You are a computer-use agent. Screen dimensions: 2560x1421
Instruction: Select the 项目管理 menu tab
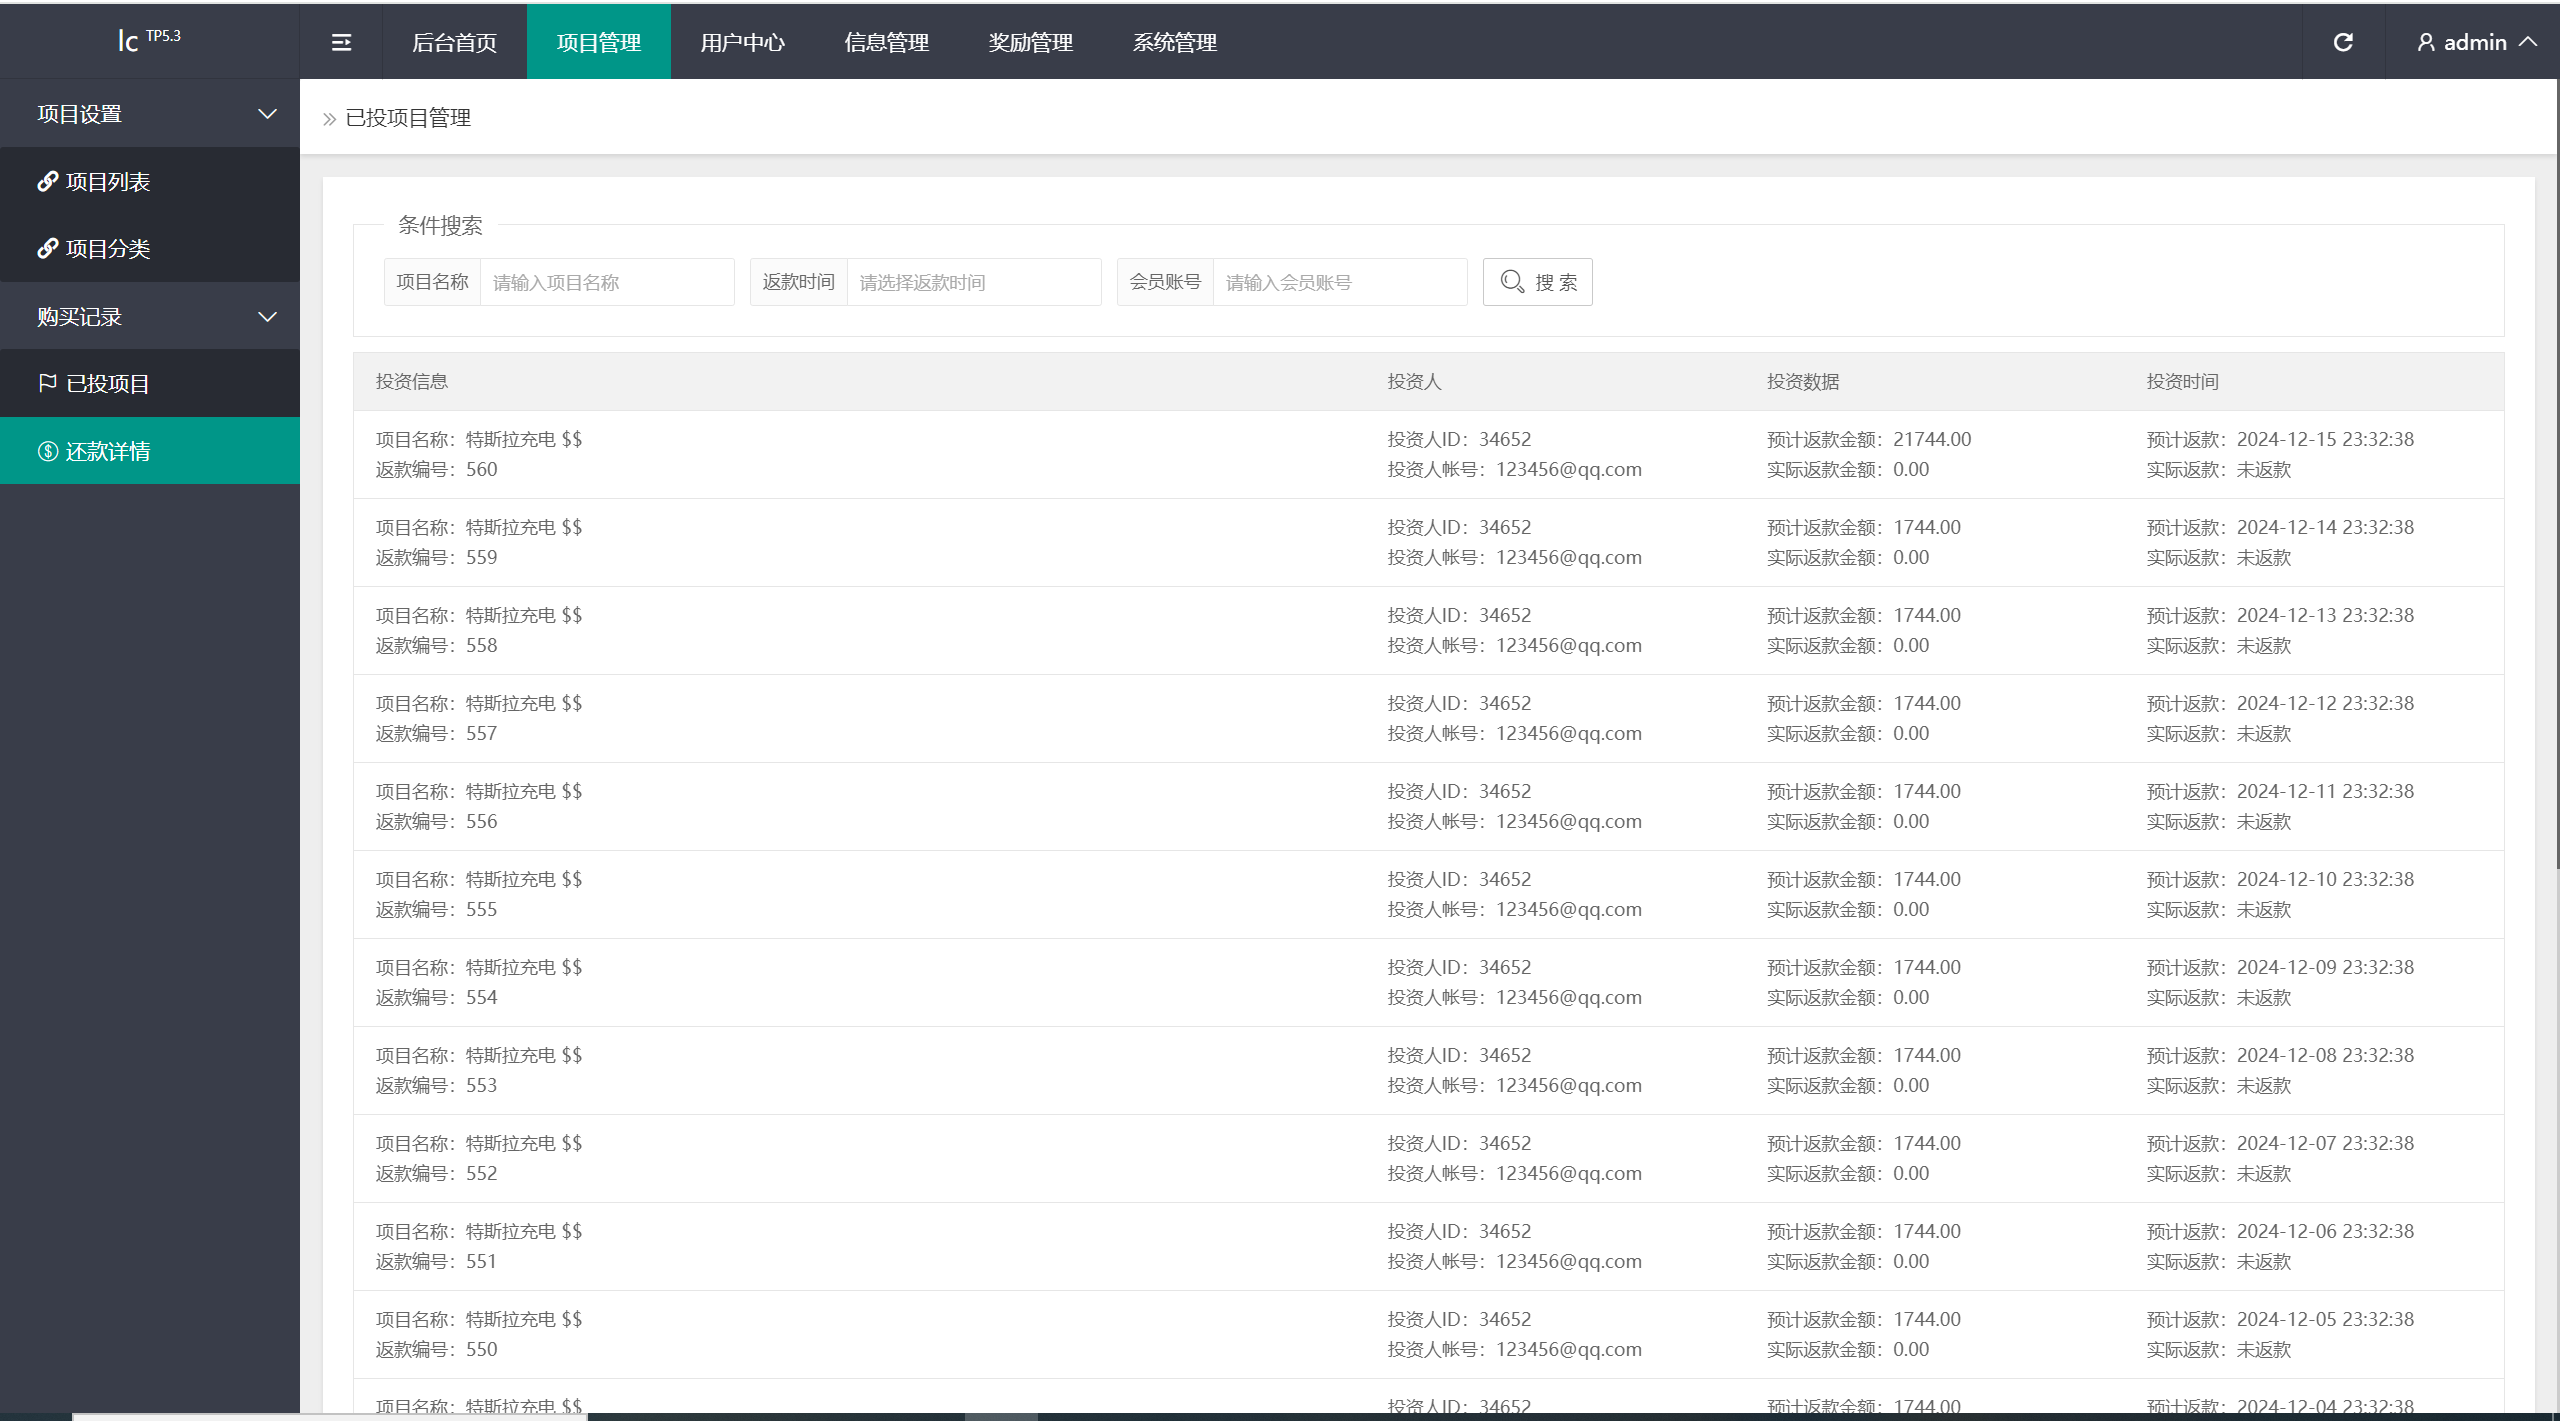[x=593, y=40]
